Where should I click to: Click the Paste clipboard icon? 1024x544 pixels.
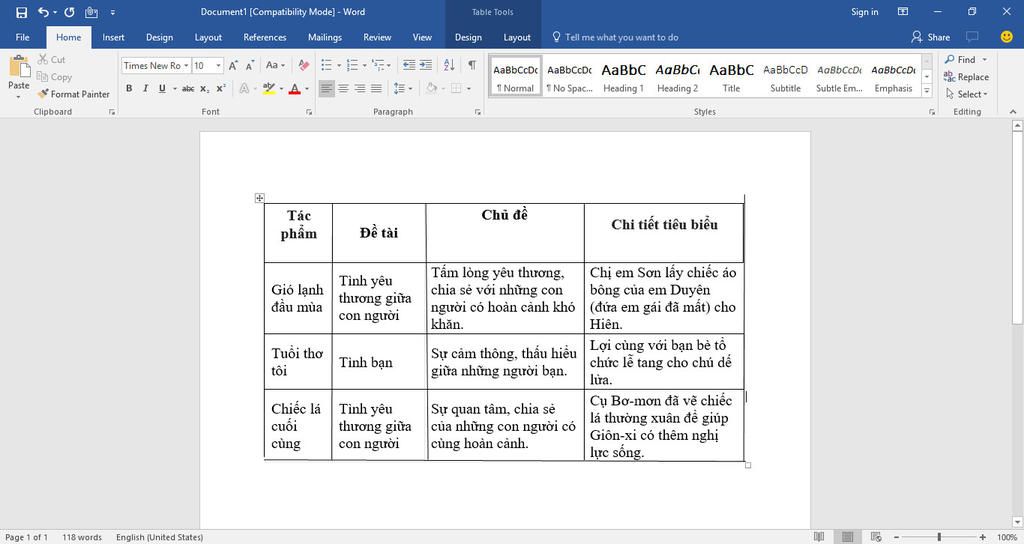point(19,68)
